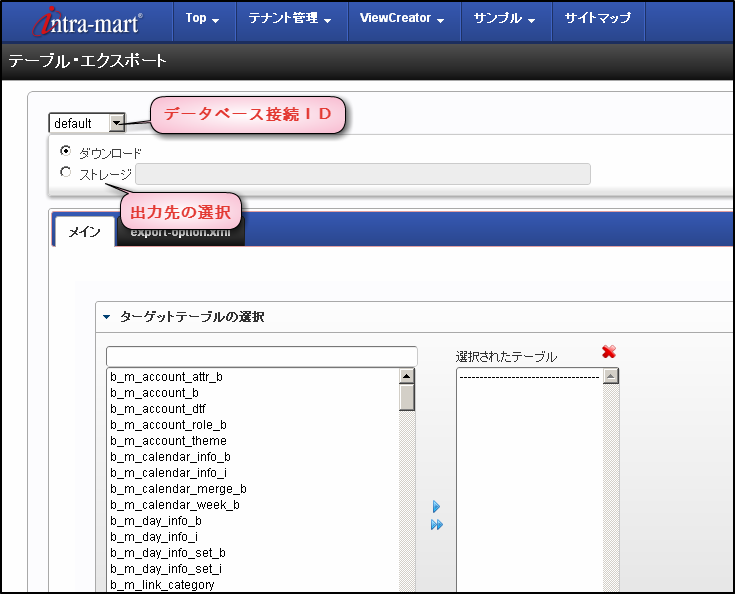
Task: Select b_m_day_info_i in the list
Action: click(x=253, y=537)
